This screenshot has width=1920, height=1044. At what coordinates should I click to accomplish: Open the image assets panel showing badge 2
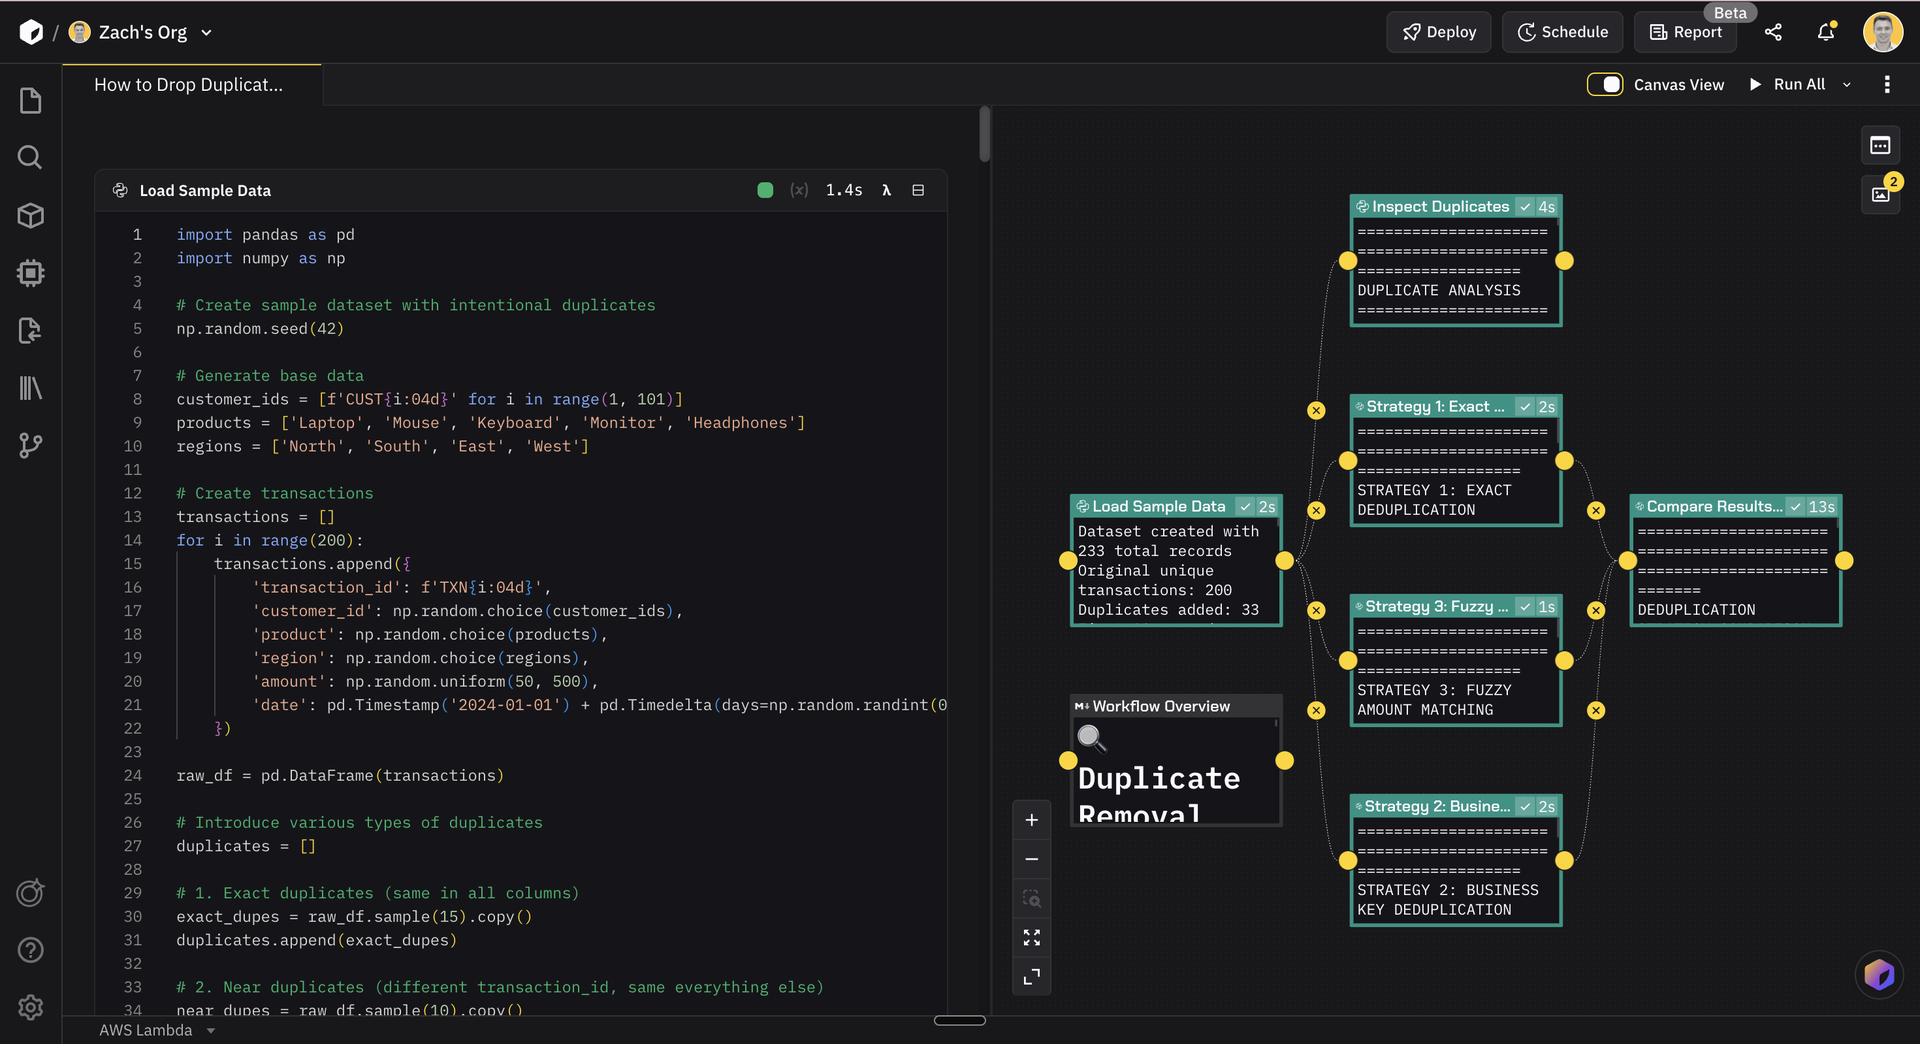pos(1879,194)
